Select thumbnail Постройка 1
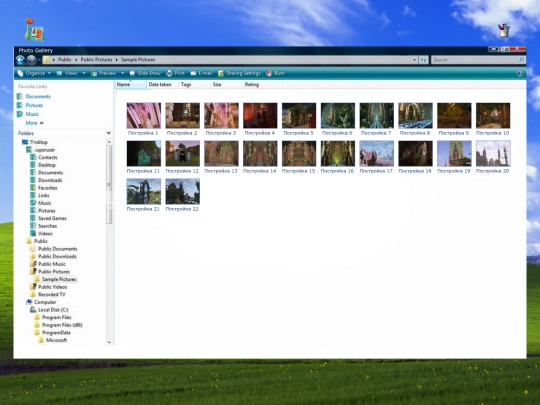 [x=144, y=119]
